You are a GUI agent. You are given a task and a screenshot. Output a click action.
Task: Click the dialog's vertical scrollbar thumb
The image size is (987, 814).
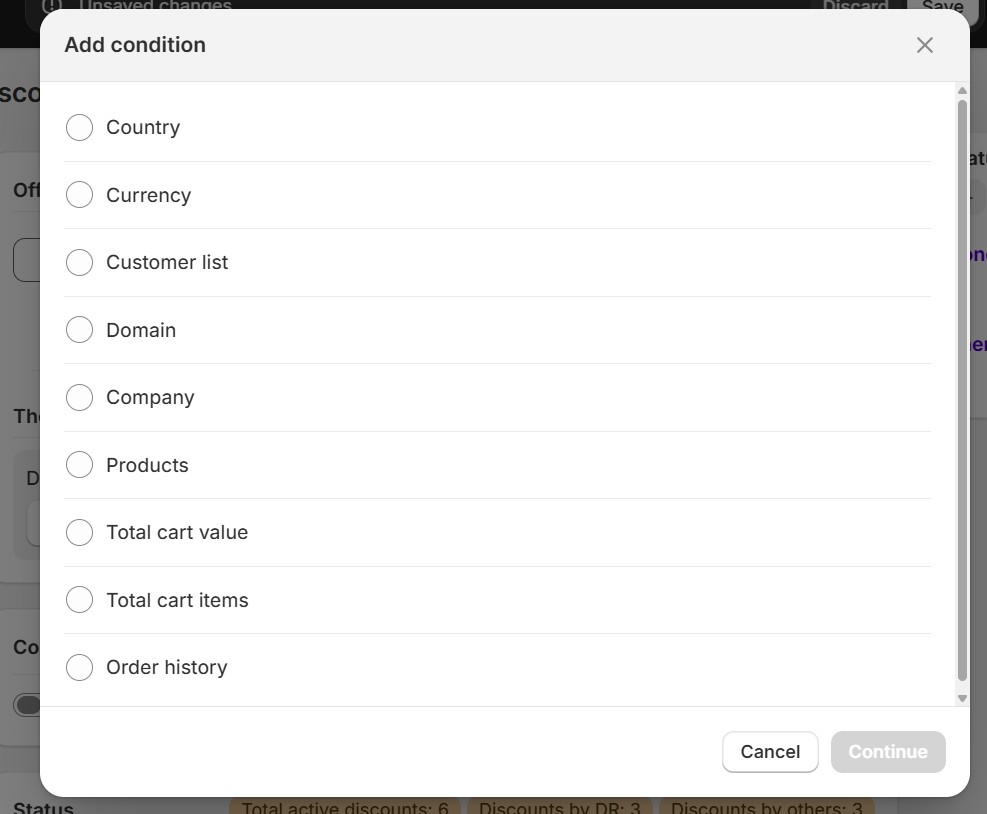tap(962, 390)
